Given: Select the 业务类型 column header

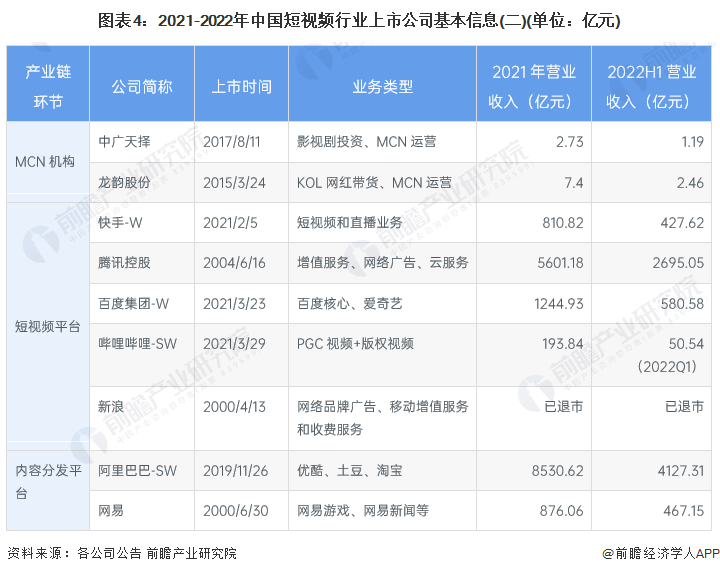Looking at the screenshot, I should pyautogui.click(x=382, y=86).
